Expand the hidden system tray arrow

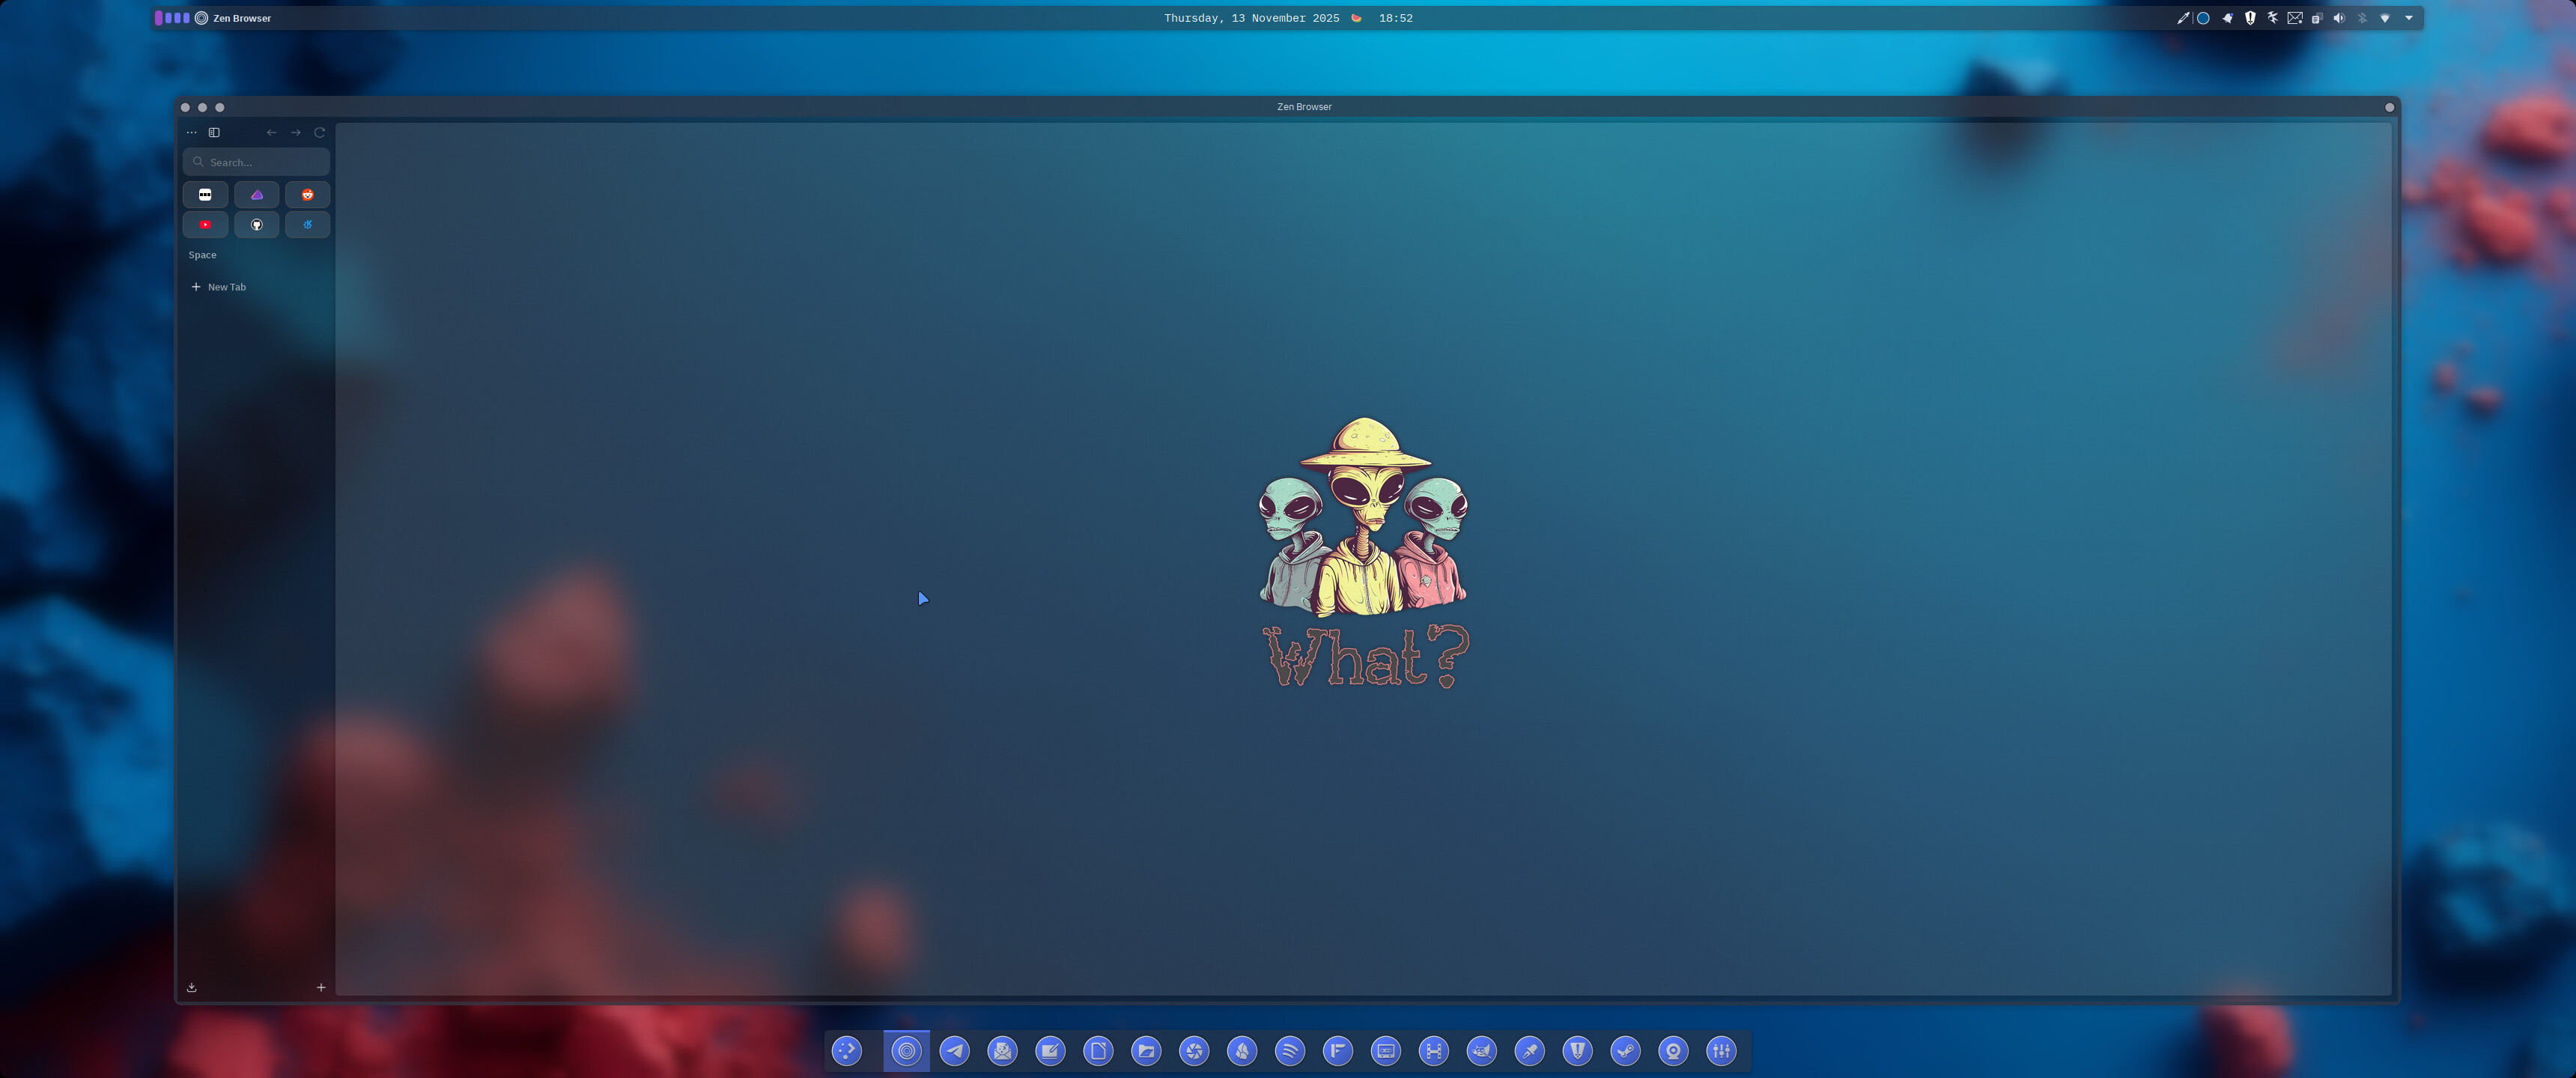pos(2409,18)
